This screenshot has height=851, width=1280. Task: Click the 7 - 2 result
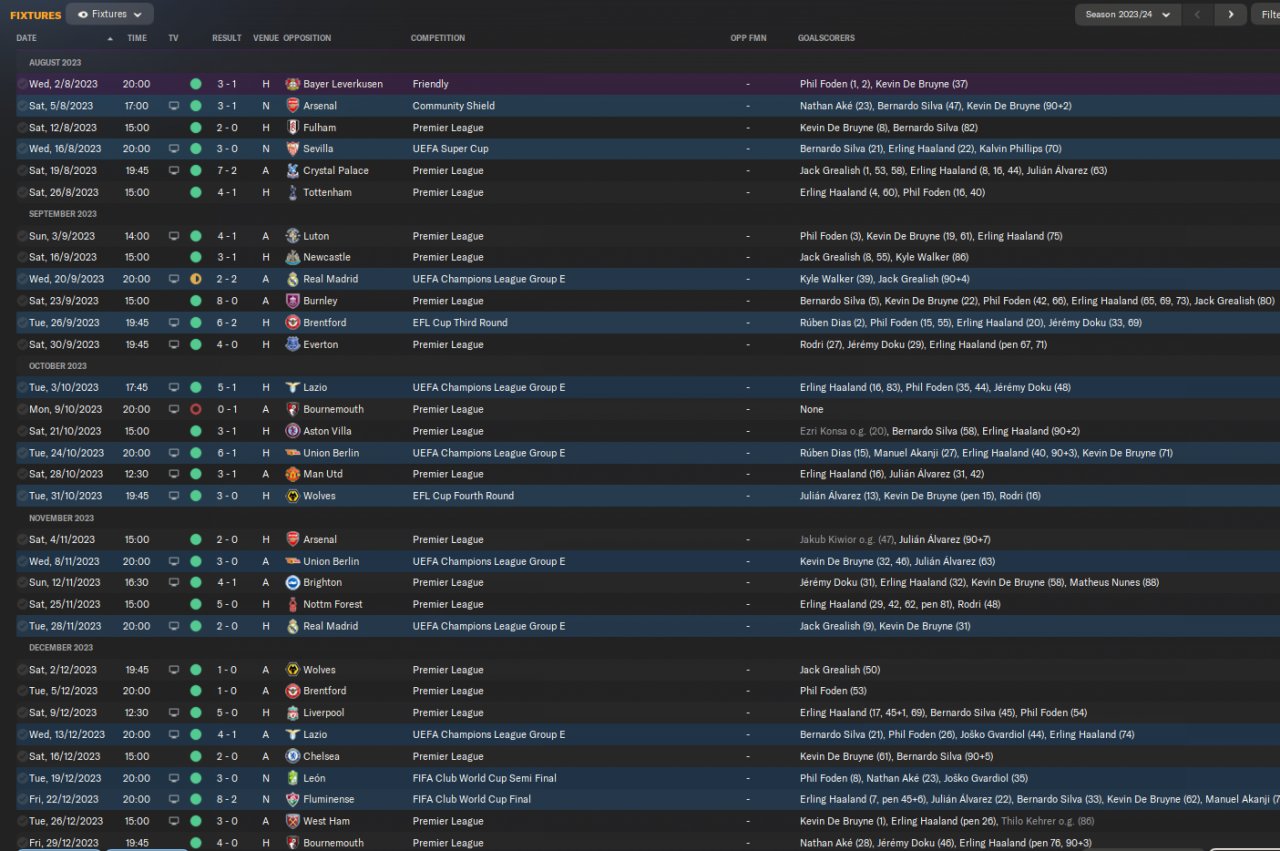[227, 171]
